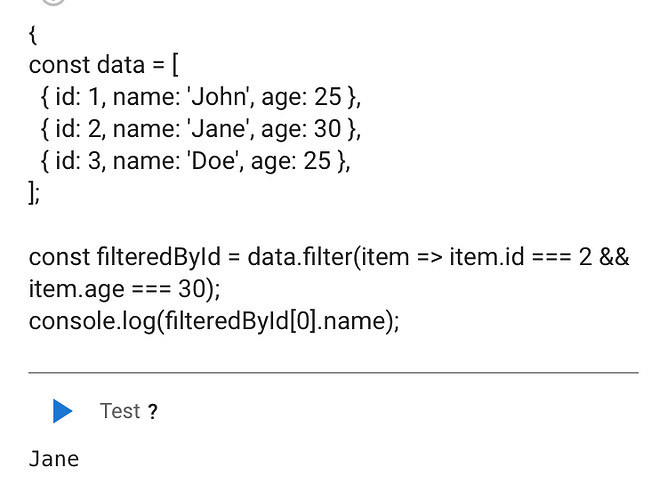The image size is (667, 500).
Task: Click the filteredById variable in the const declaration
Action: (x=159, y=257)
